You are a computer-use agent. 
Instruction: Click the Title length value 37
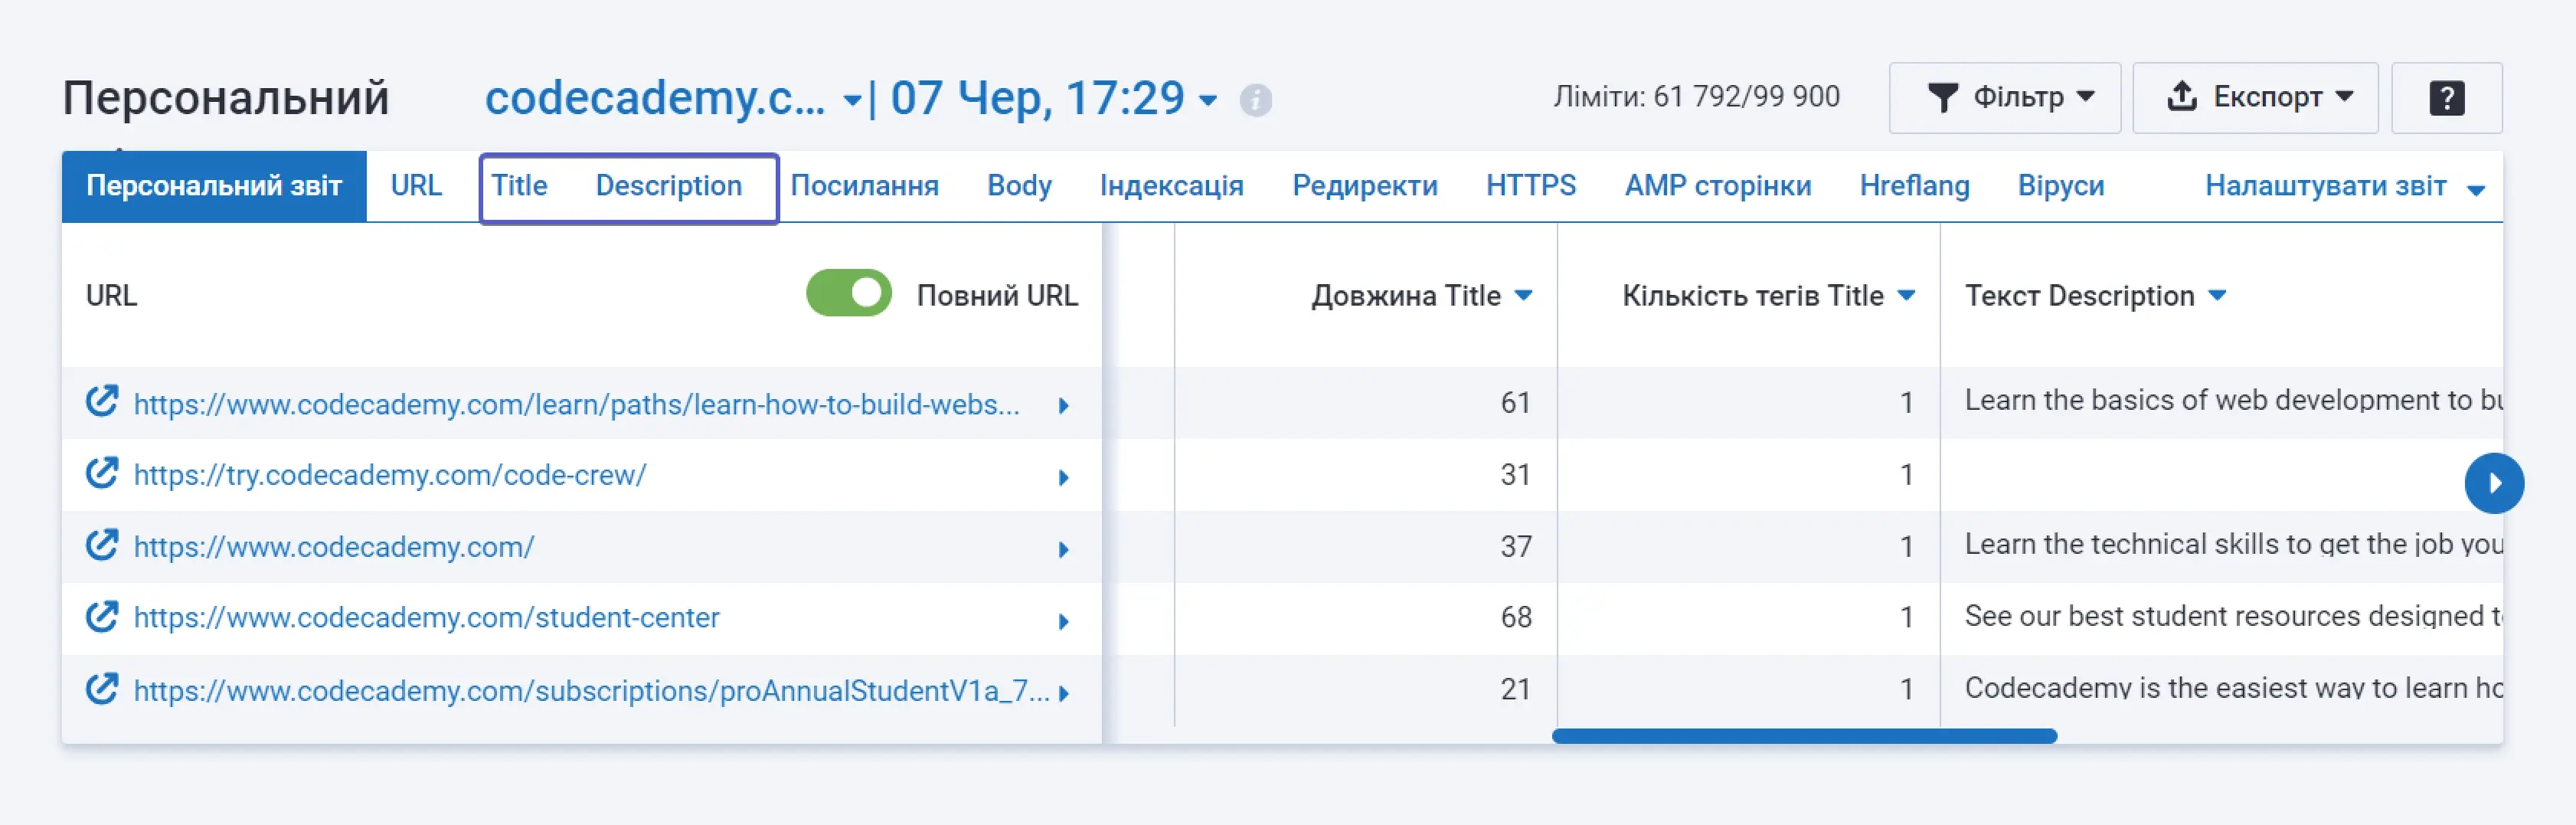[x=1515, y=546]
